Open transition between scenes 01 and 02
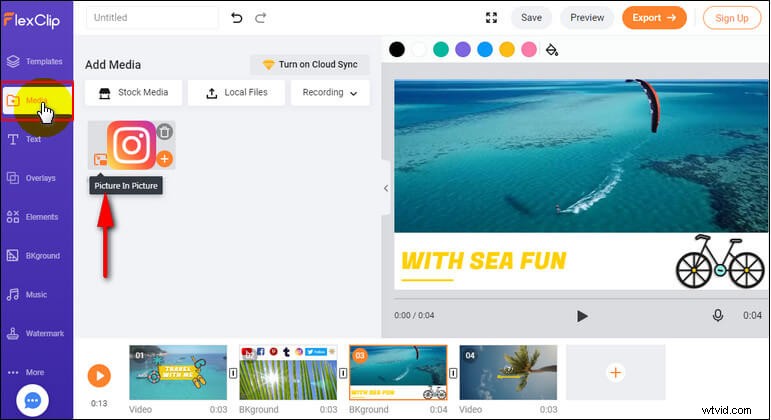771x420 pixels. [x=233, y=374]
